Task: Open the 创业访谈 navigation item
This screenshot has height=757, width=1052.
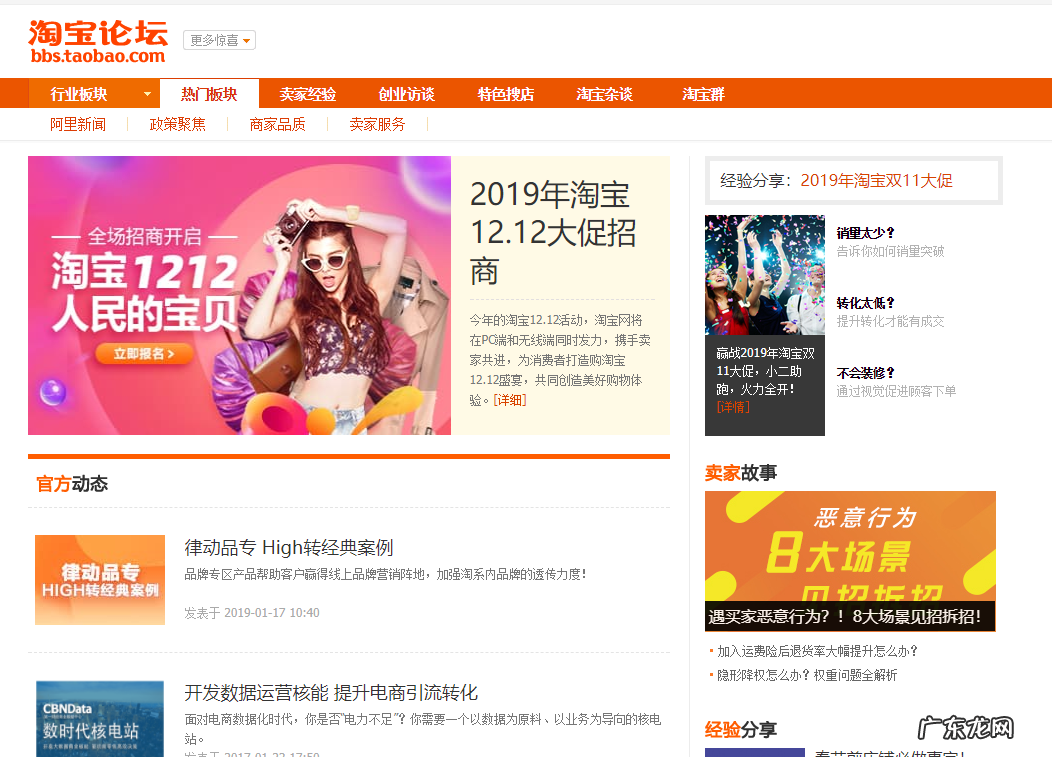Action: point(406,92)
